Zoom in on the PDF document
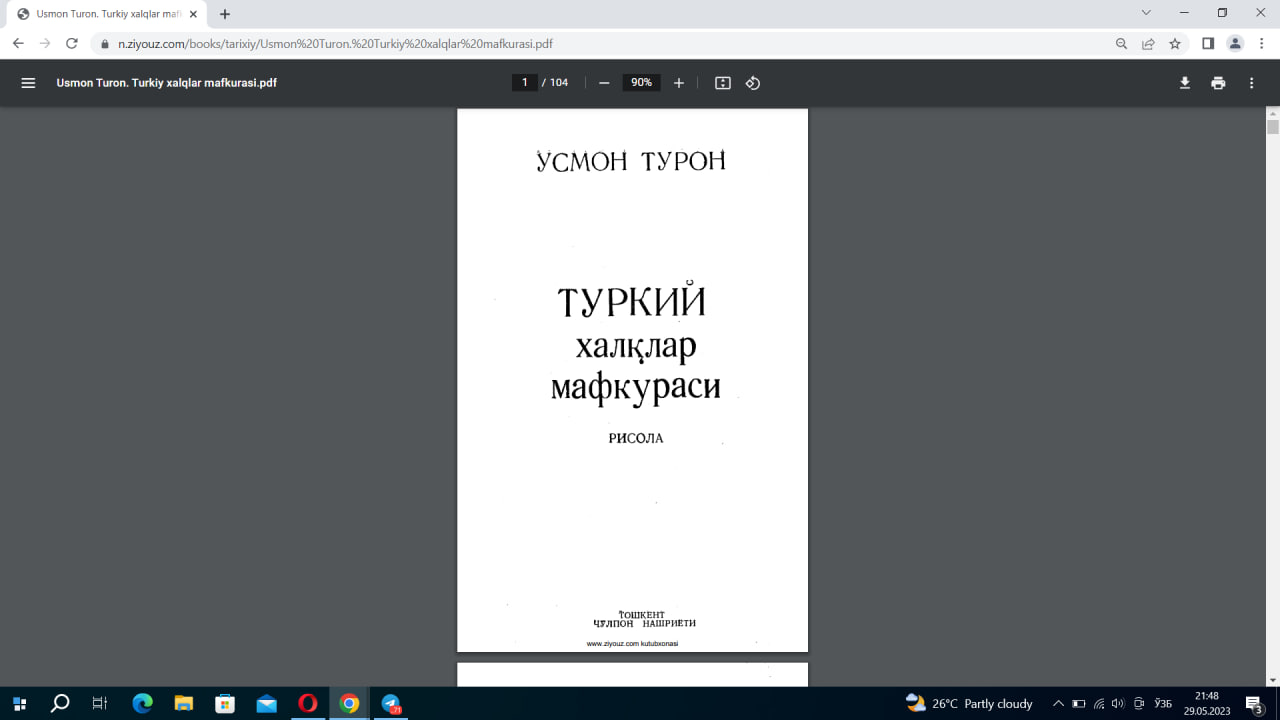 pos(678,82)
